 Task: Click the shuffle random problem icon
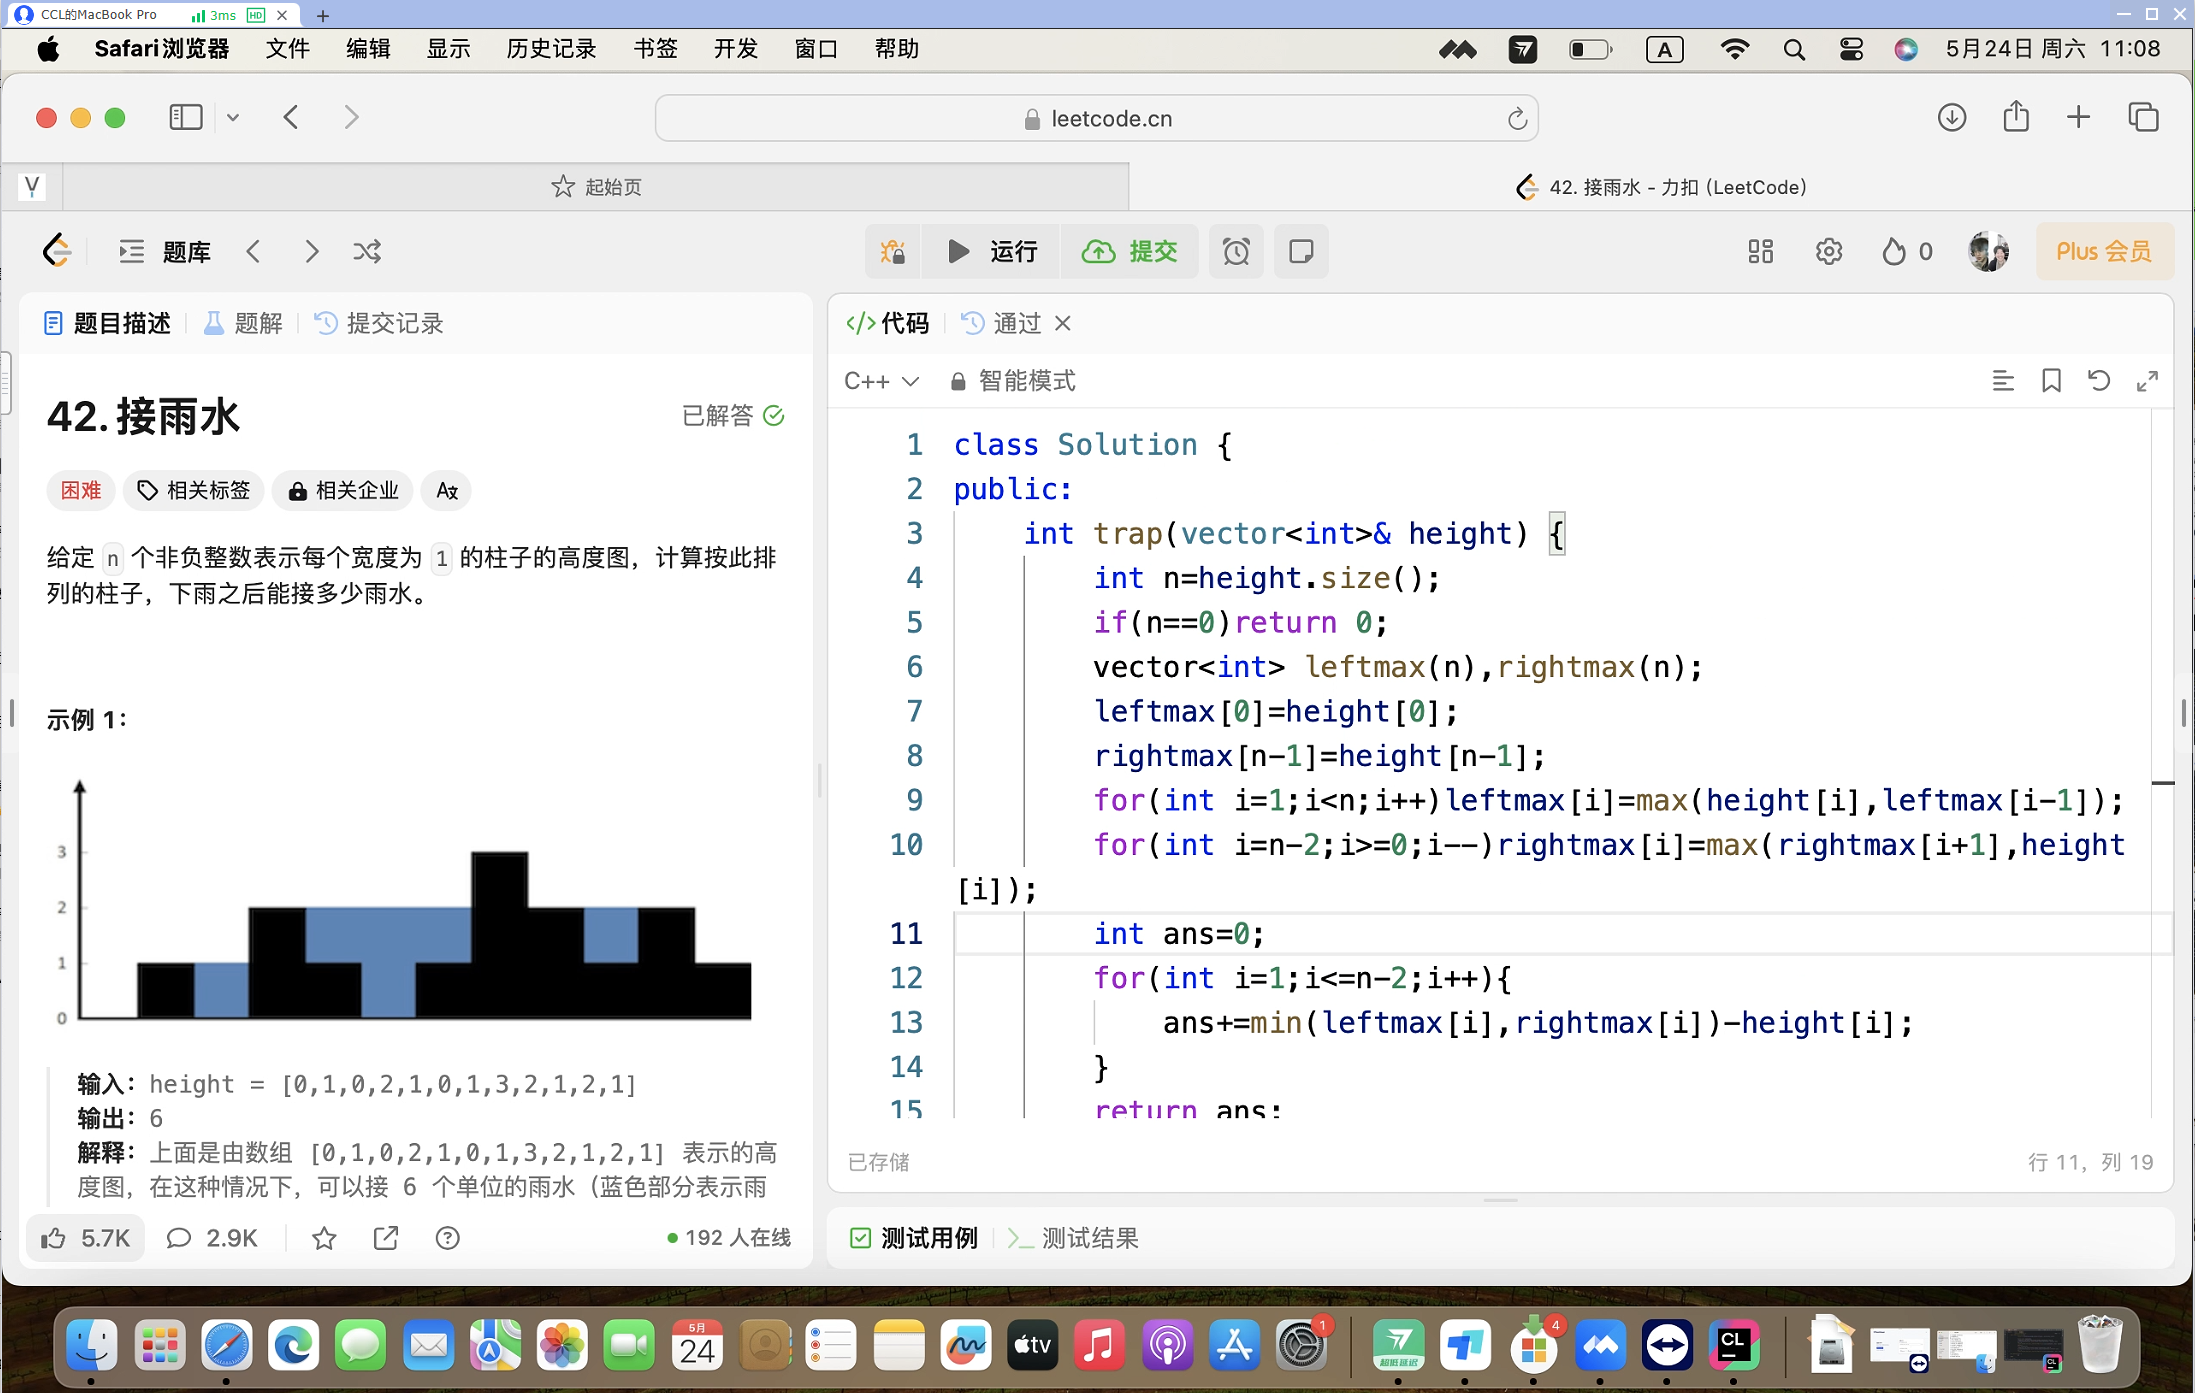click(x=367, y=251)
